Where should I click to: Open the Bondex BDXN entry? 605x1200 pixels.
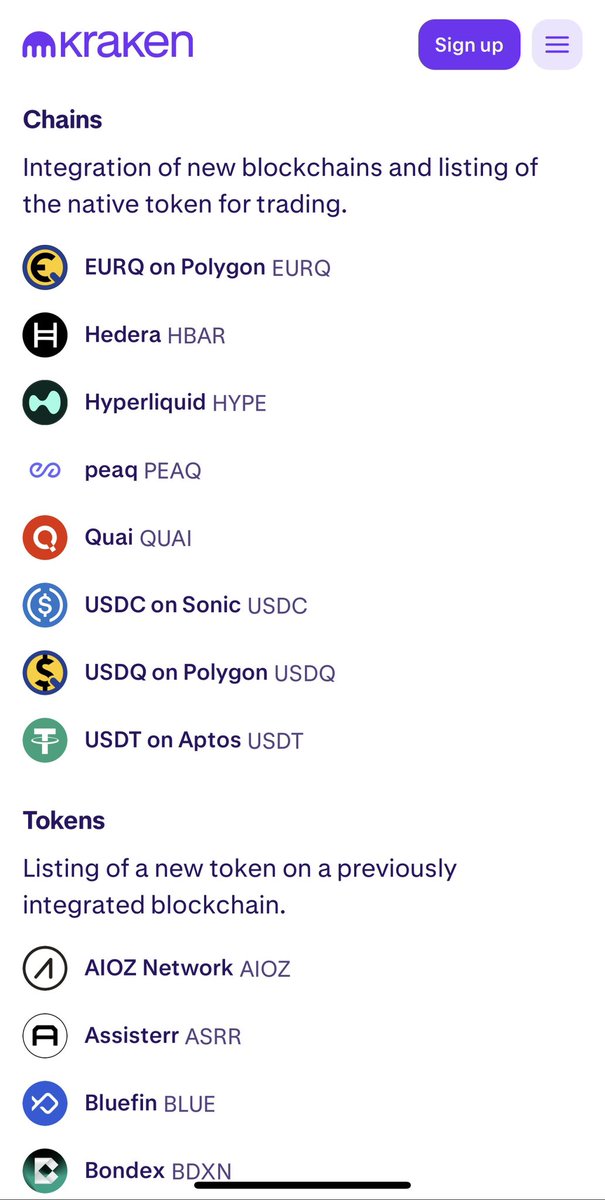click(158, 1170)
